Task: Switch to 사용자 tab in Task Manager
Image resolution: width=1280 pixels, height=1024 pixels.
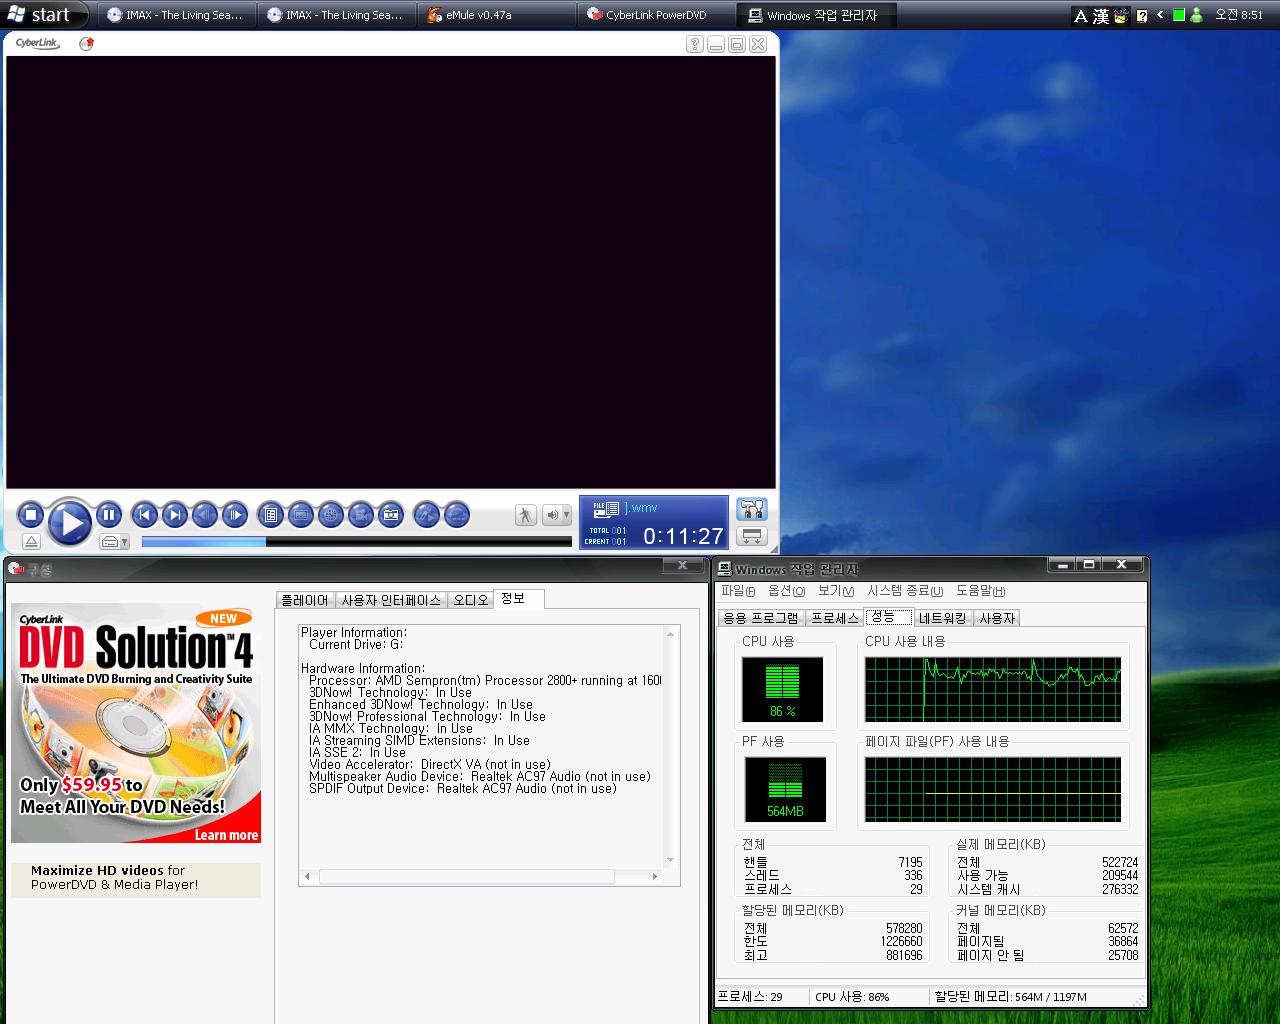Action: pos(997,618)
